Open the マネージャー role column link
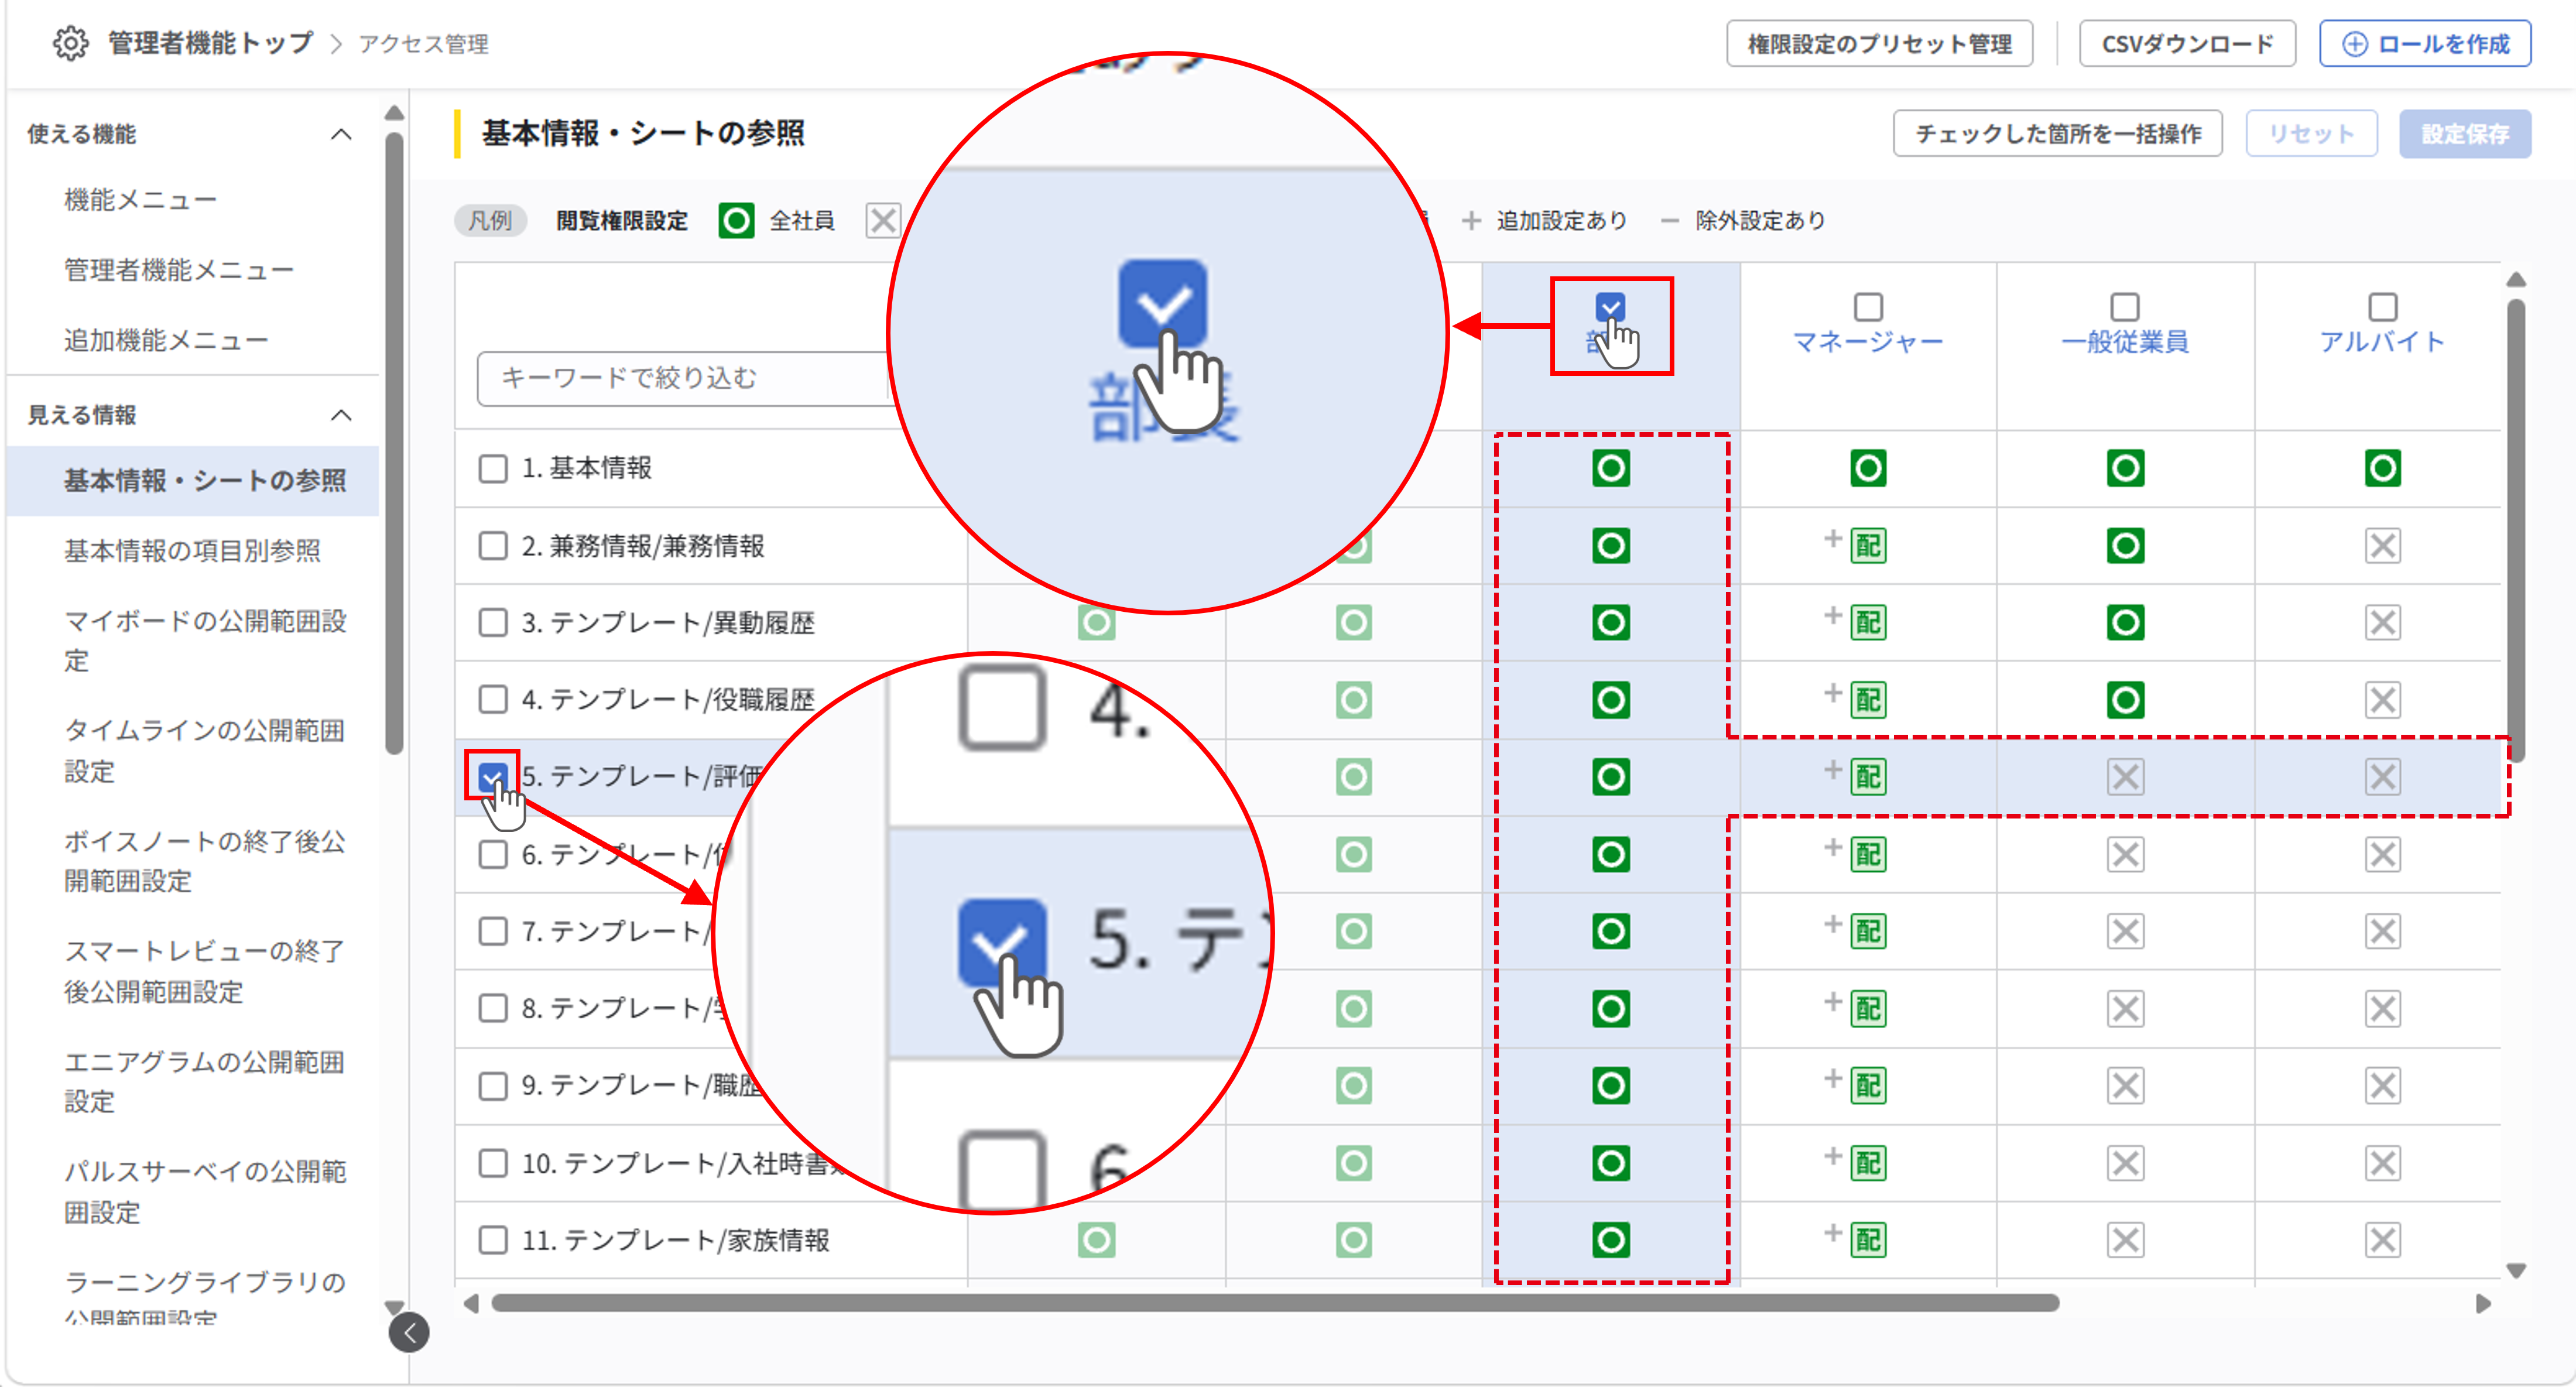The width and height of the screenshot is (2576, 1387). [1868, 342]
